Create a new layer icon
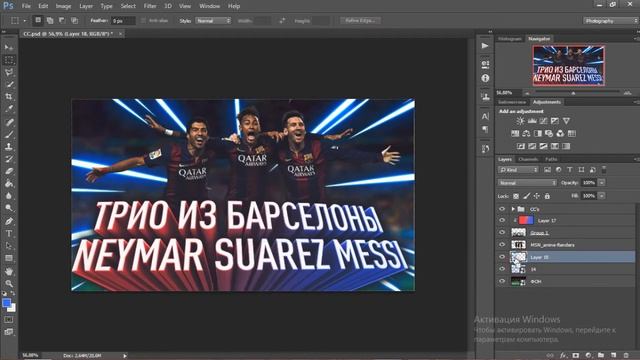 click(613, 356)
